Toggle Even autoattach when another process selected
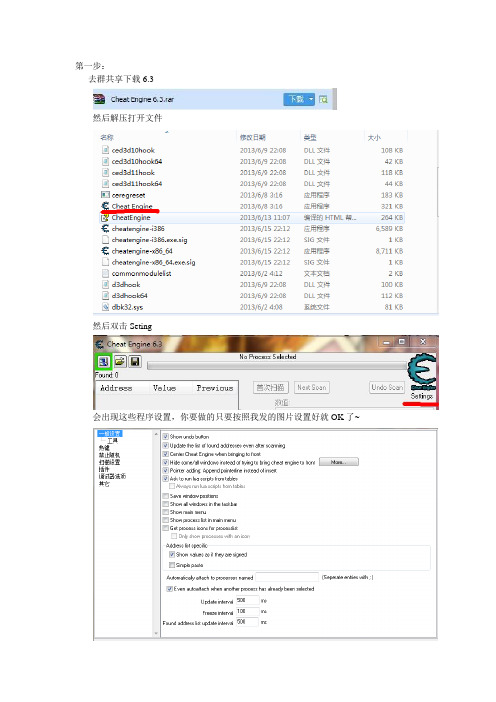The image size is (496, 702). click(x=170, y=589)
